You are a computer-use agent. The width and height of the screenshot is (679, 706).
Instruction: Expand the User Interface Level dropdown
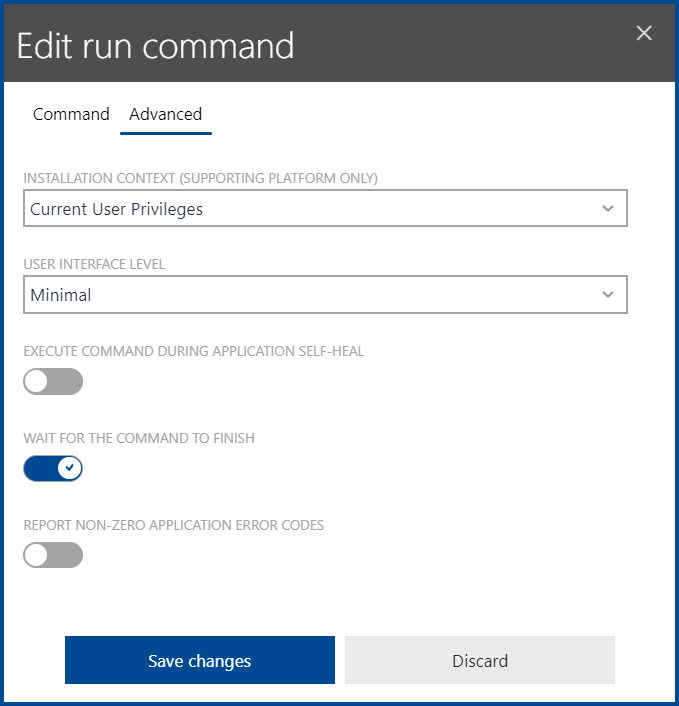[325, 294]
